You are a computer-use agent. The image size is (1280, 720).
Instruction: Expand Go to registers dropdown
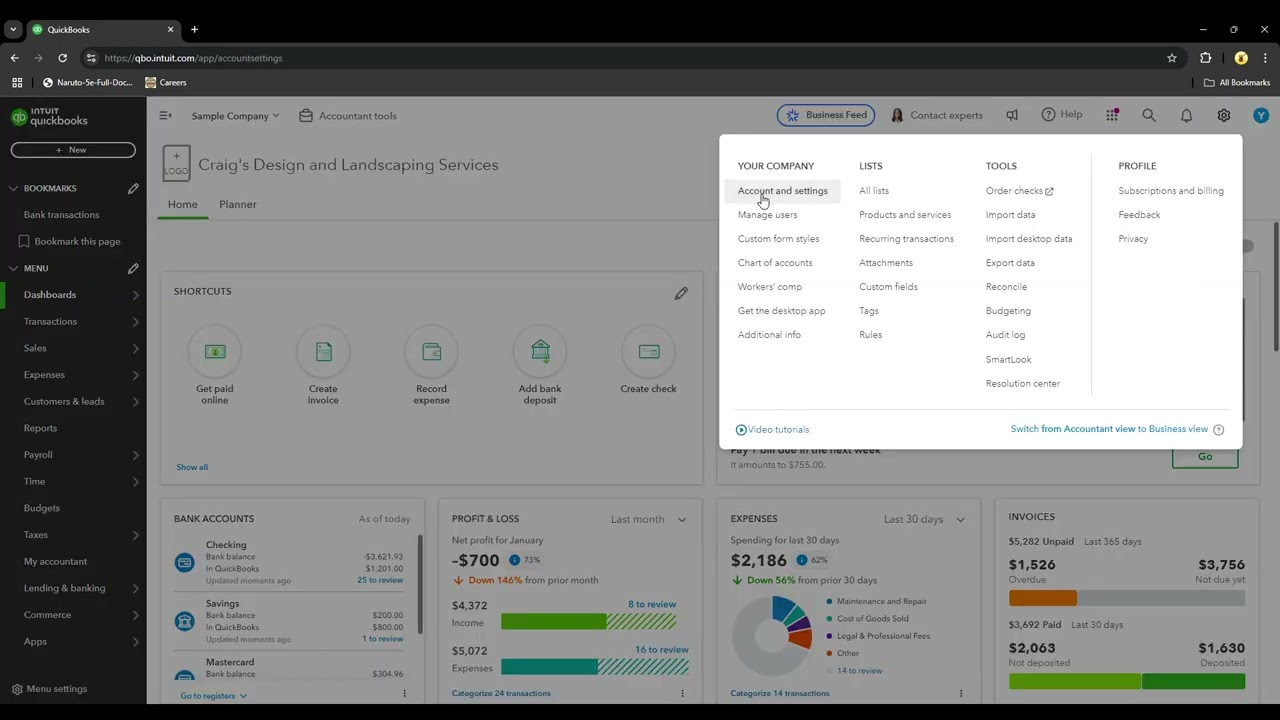(x=213, y=695)
